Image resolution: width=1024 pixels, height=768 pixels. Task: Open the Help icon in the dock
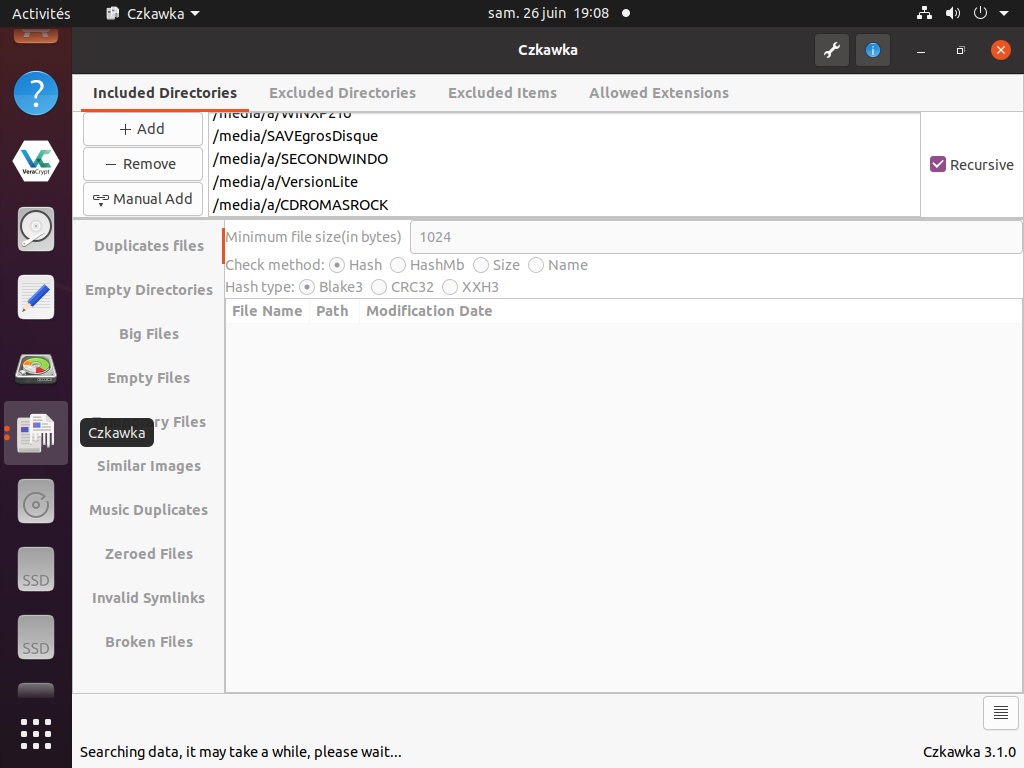(x=36, y=93)
